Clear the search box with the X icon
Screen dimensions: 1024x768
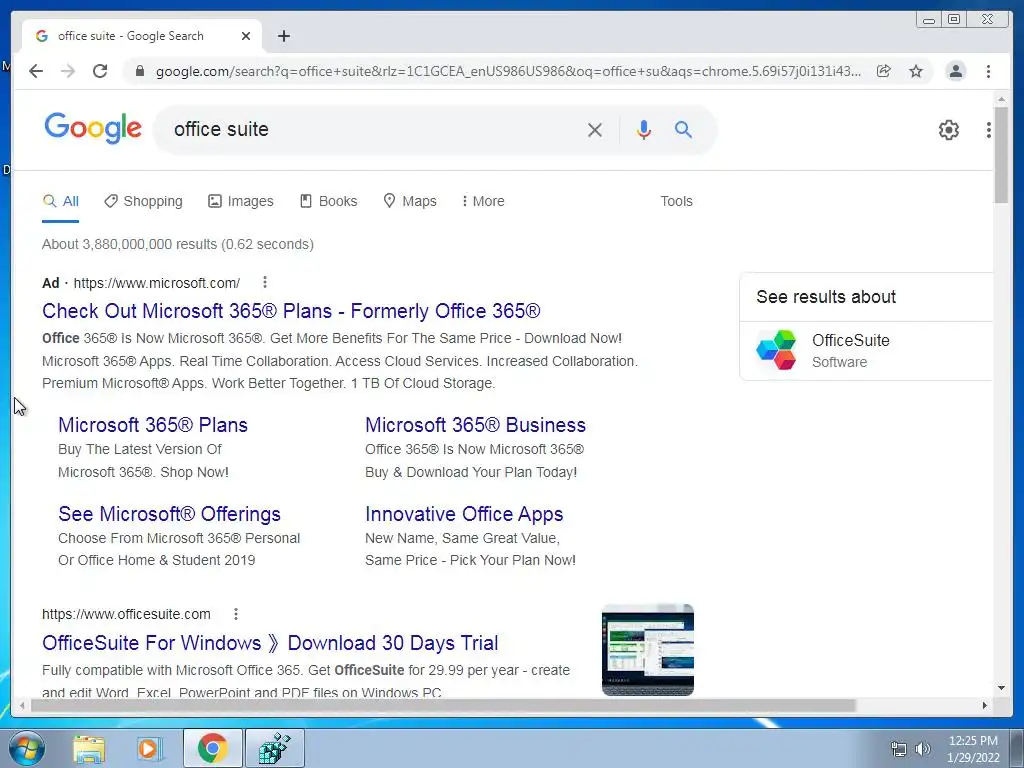tap(594, 130)
